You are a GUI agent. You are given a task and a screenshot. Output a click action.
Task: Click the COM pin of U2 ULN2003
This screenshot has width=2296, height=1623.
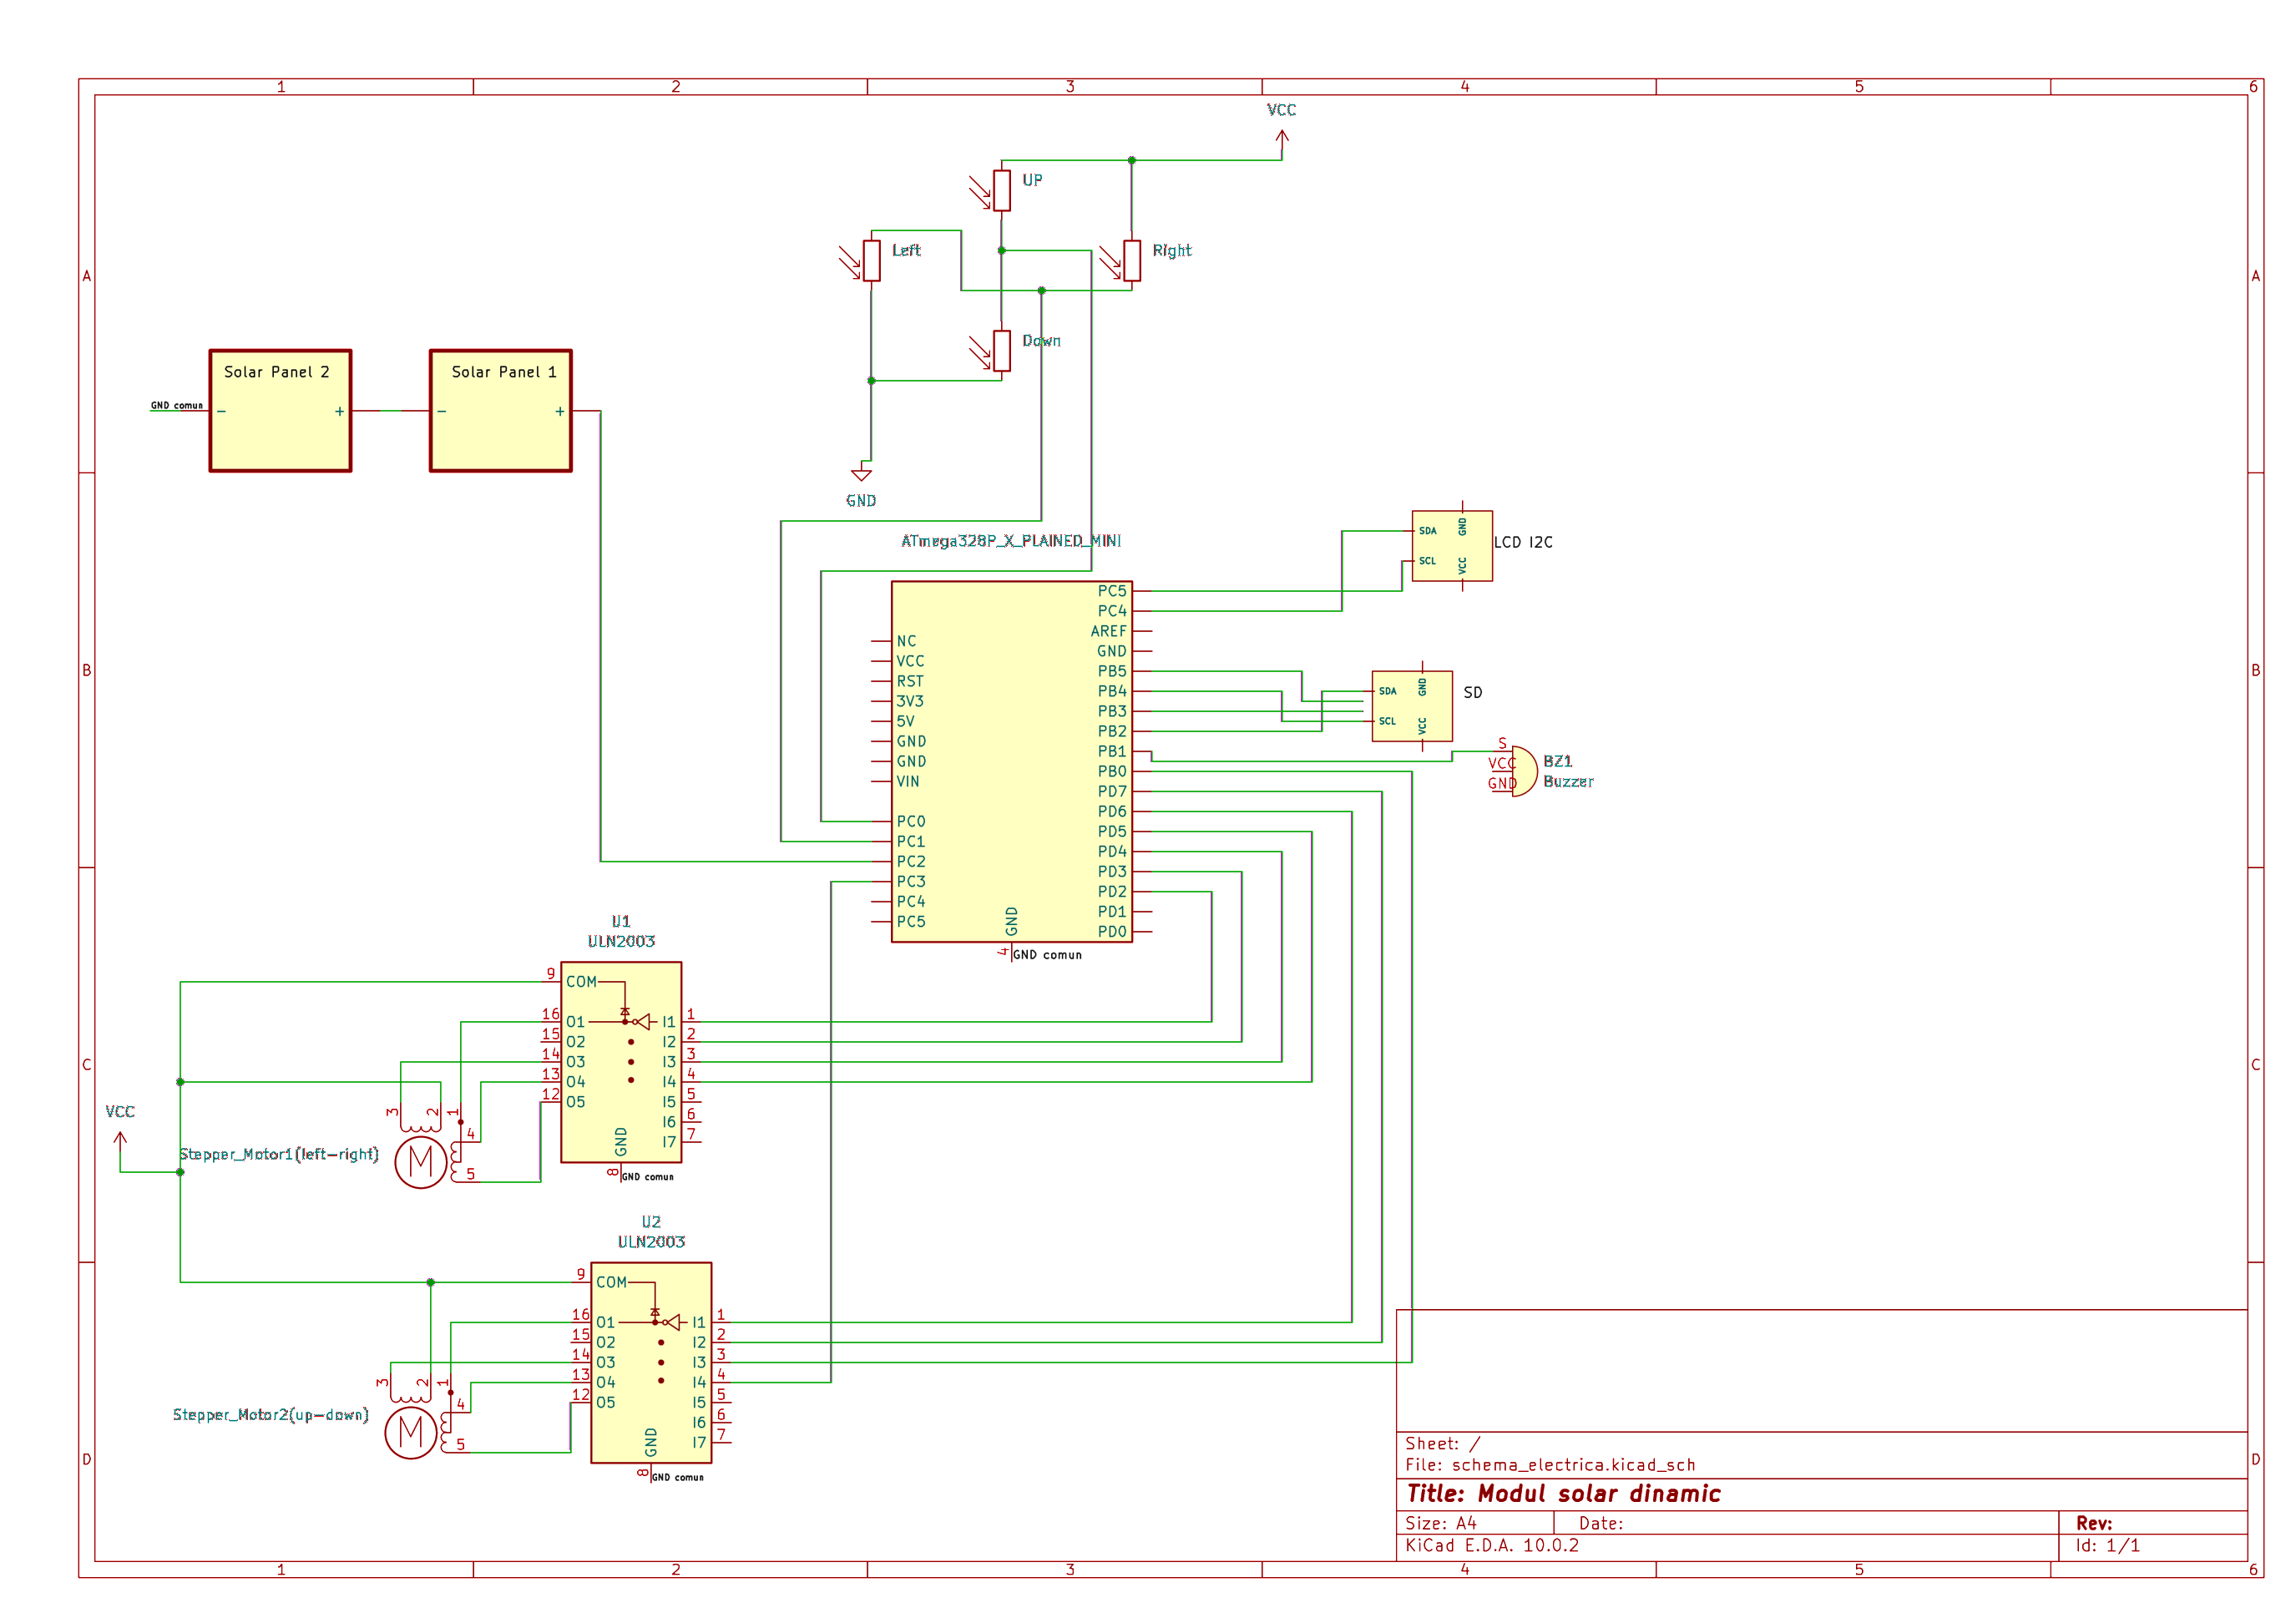[611, 1282]
